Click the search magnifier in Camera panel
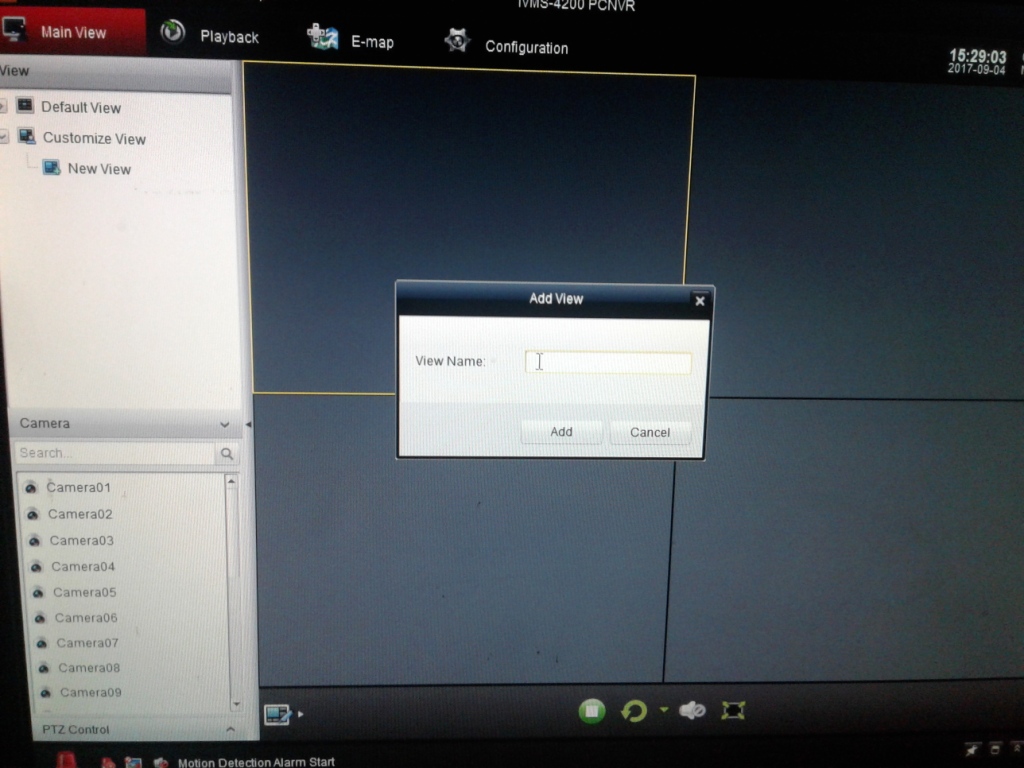Viewport: 1024px width, 768px height. pos(227,454)
